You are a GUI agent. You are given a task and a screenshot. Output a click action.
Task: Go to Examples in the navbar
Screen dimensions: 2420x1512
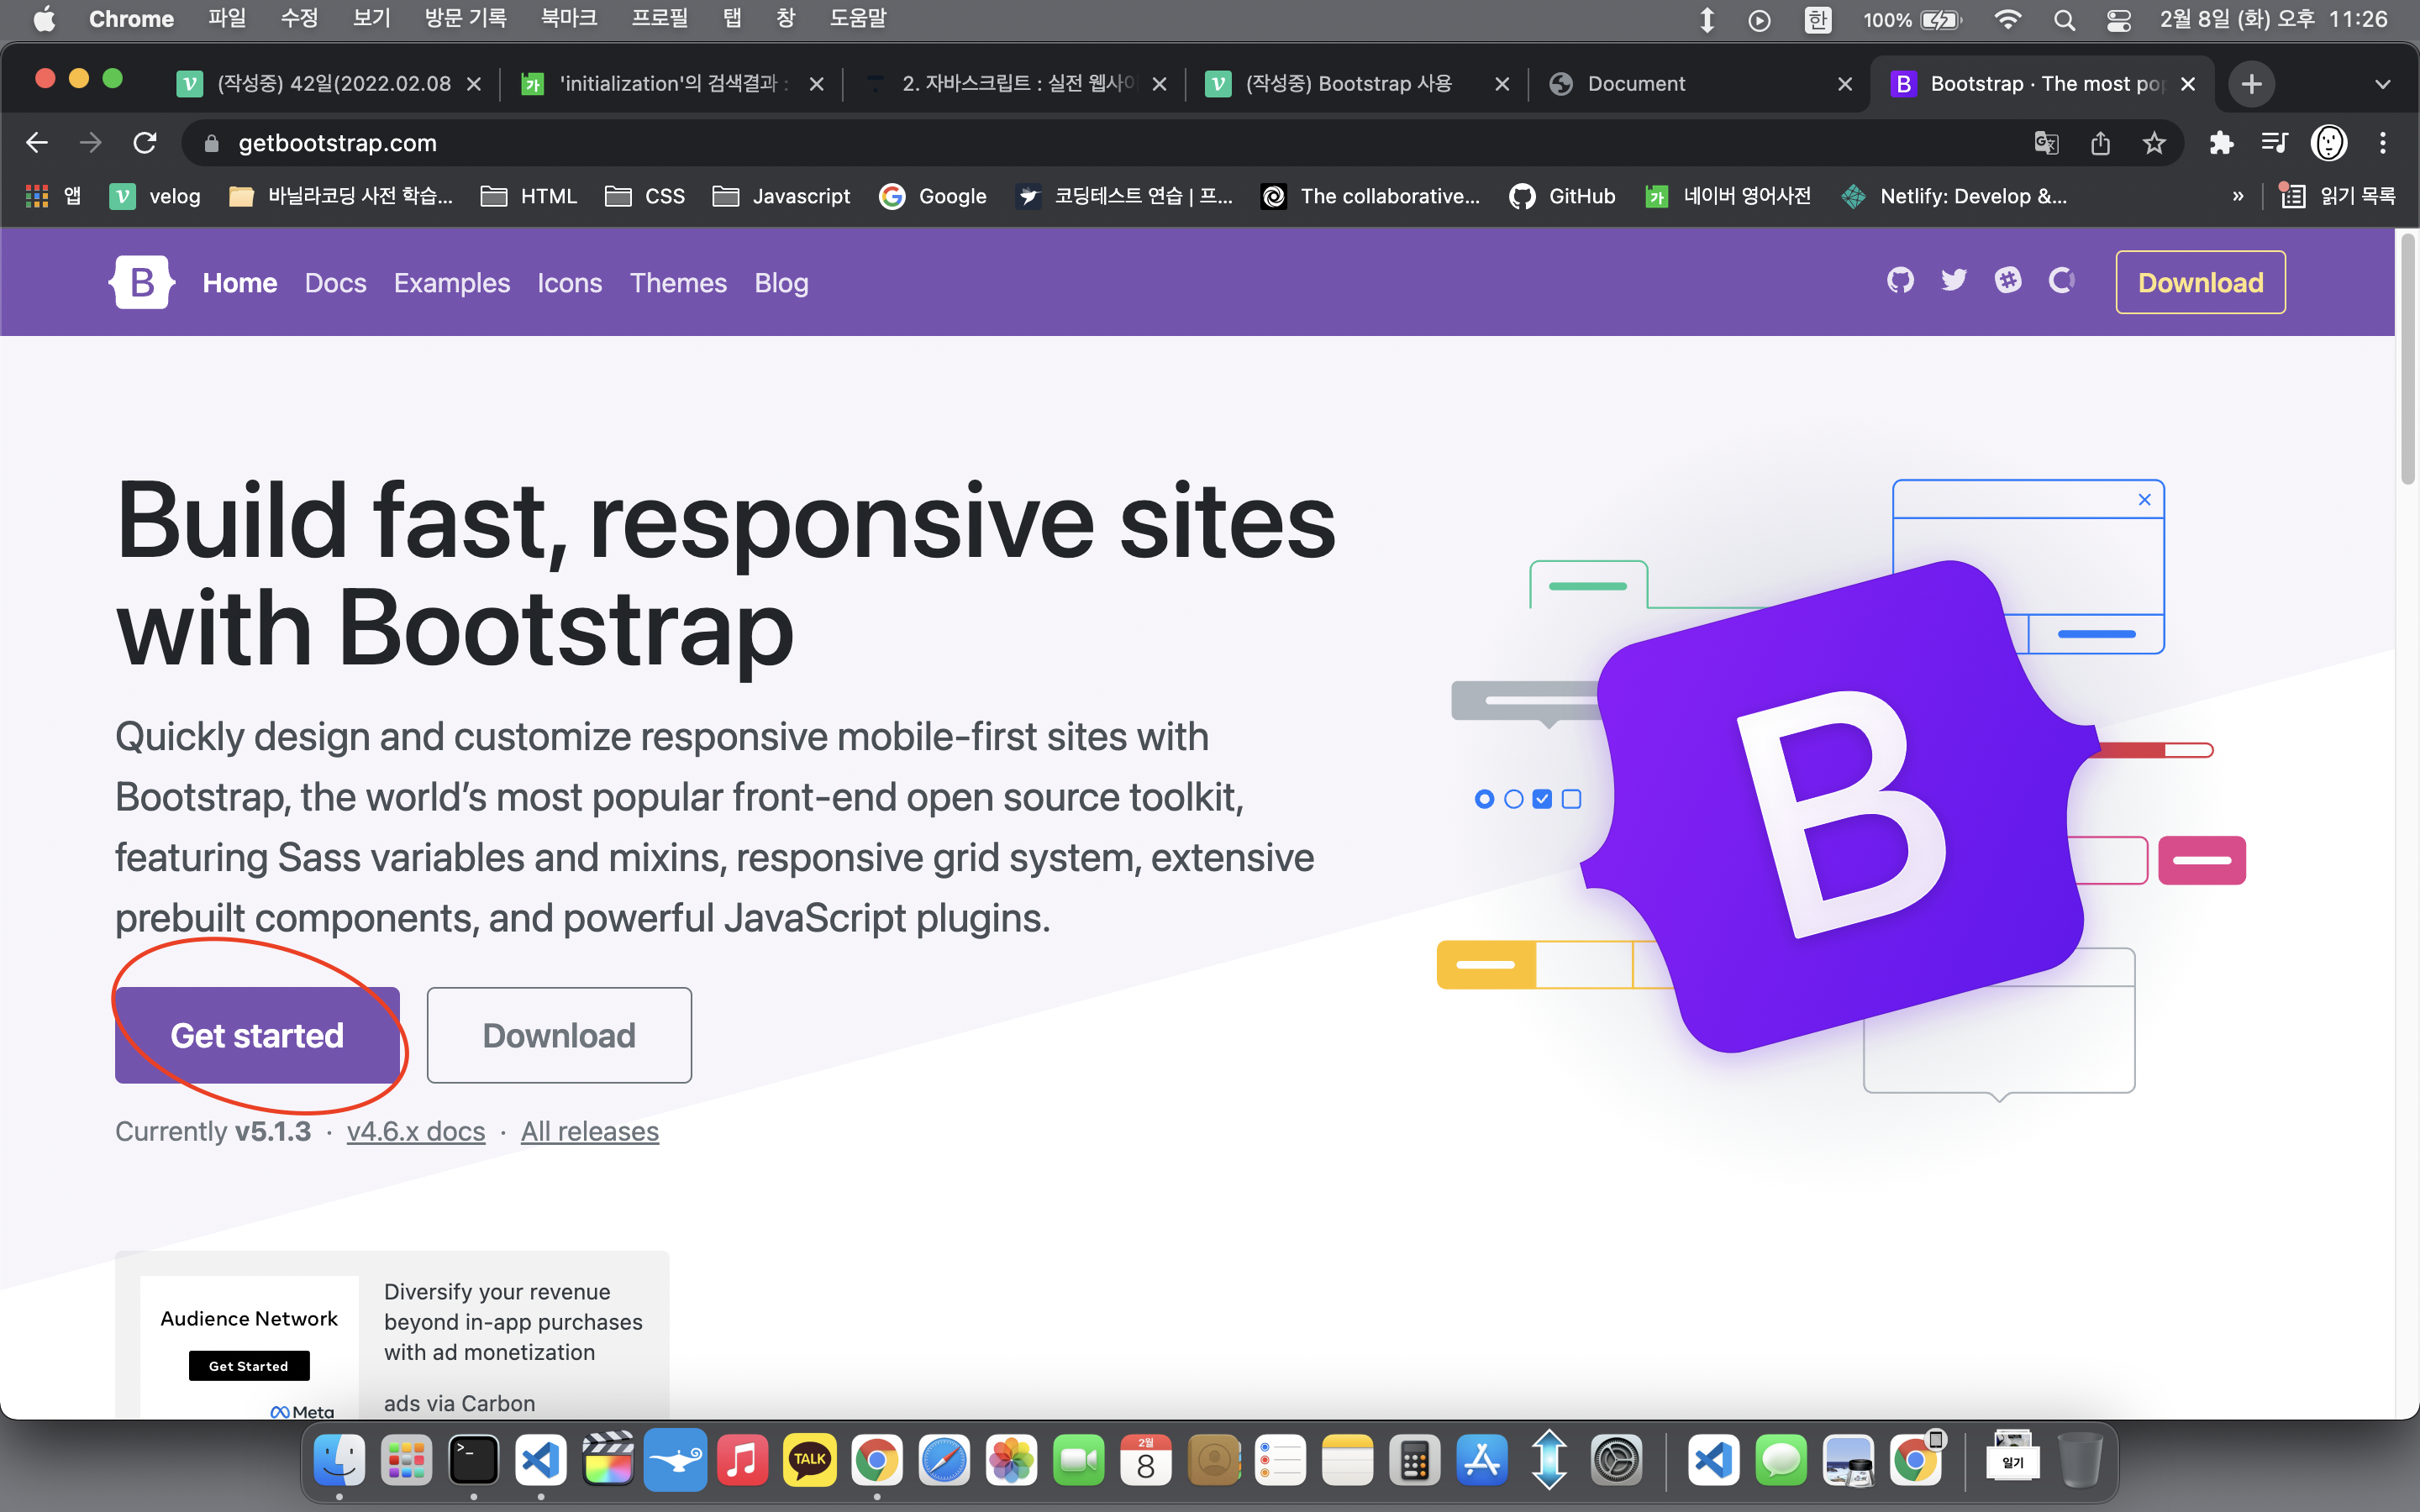(x=452, y=283)
